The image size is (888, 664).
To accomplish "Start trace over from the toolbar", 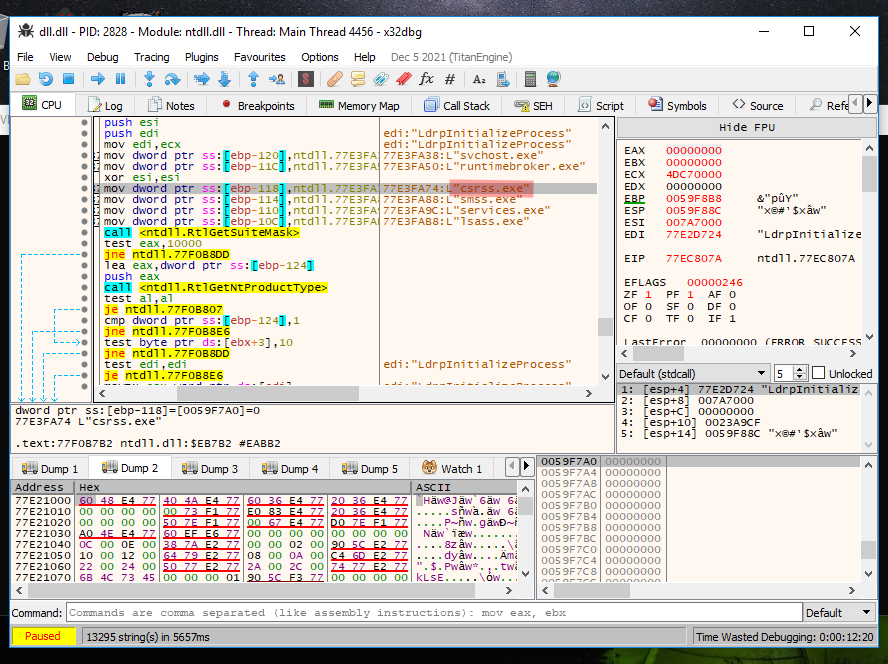I will click(224, 79).
